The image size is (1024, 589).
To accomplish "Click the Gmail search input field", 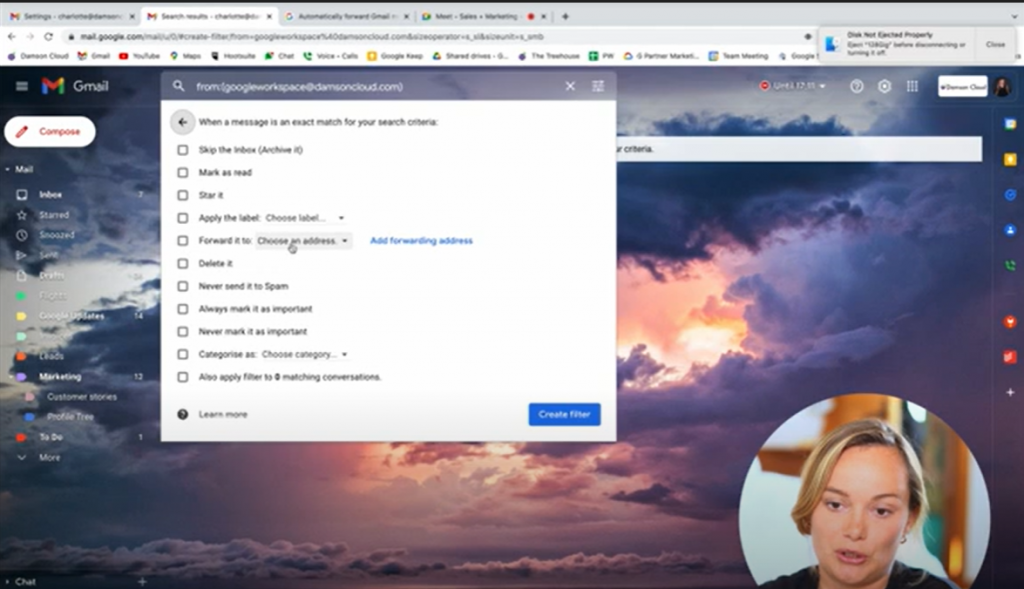I will tap(376, 86).
